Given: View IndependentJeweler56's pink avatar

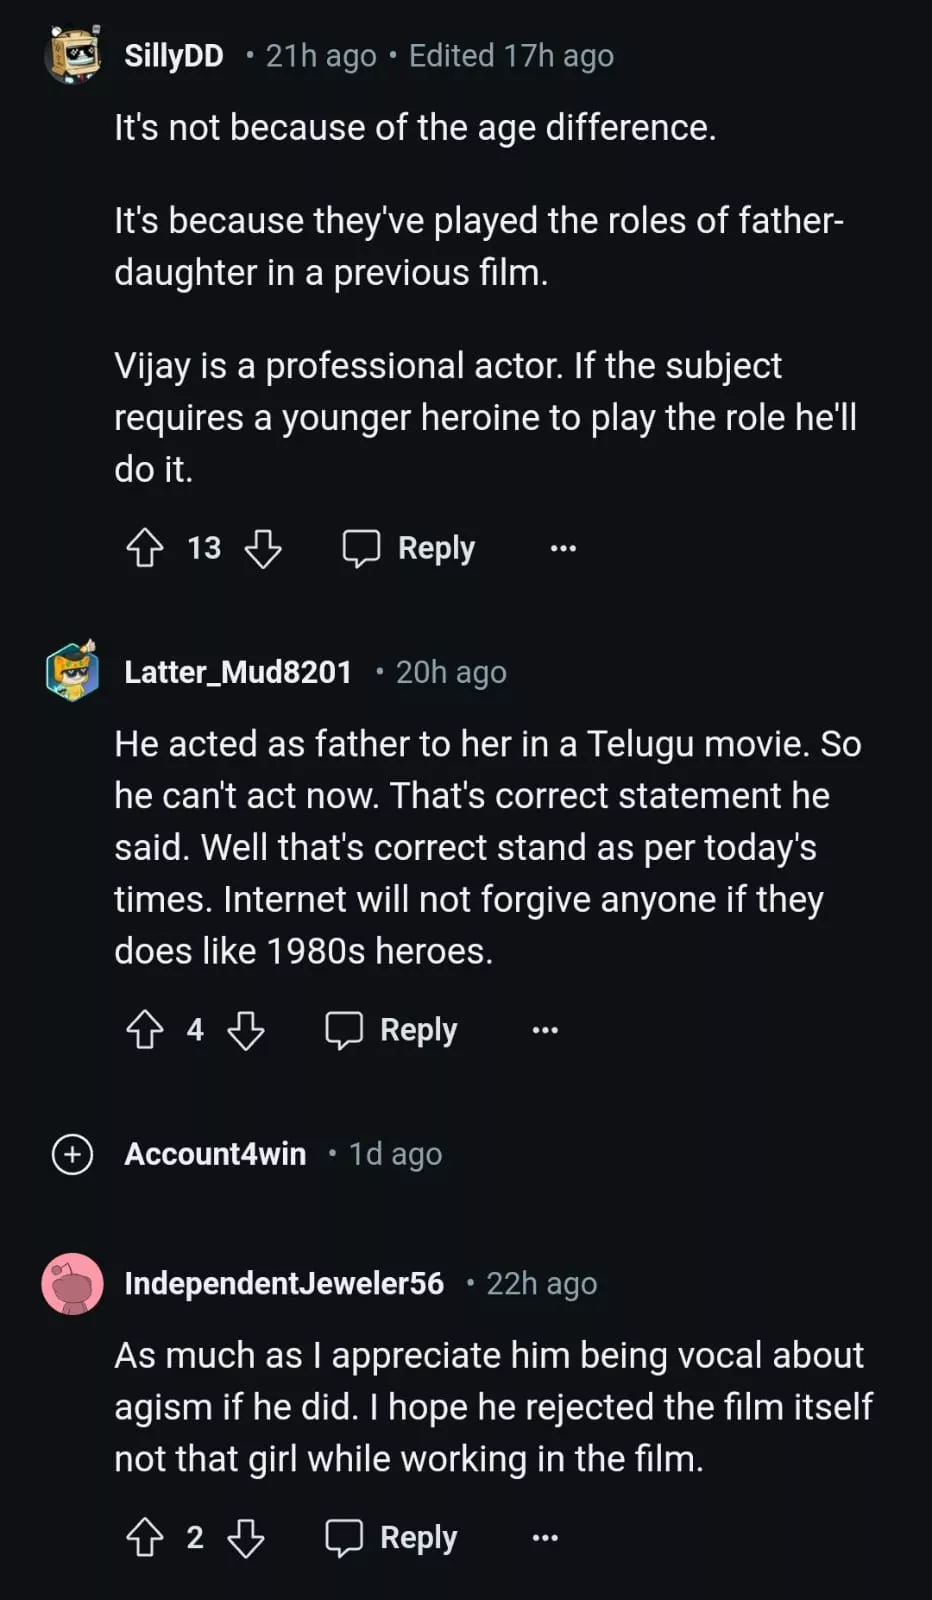Looking at the screenshot, I should click(73, 1284).
